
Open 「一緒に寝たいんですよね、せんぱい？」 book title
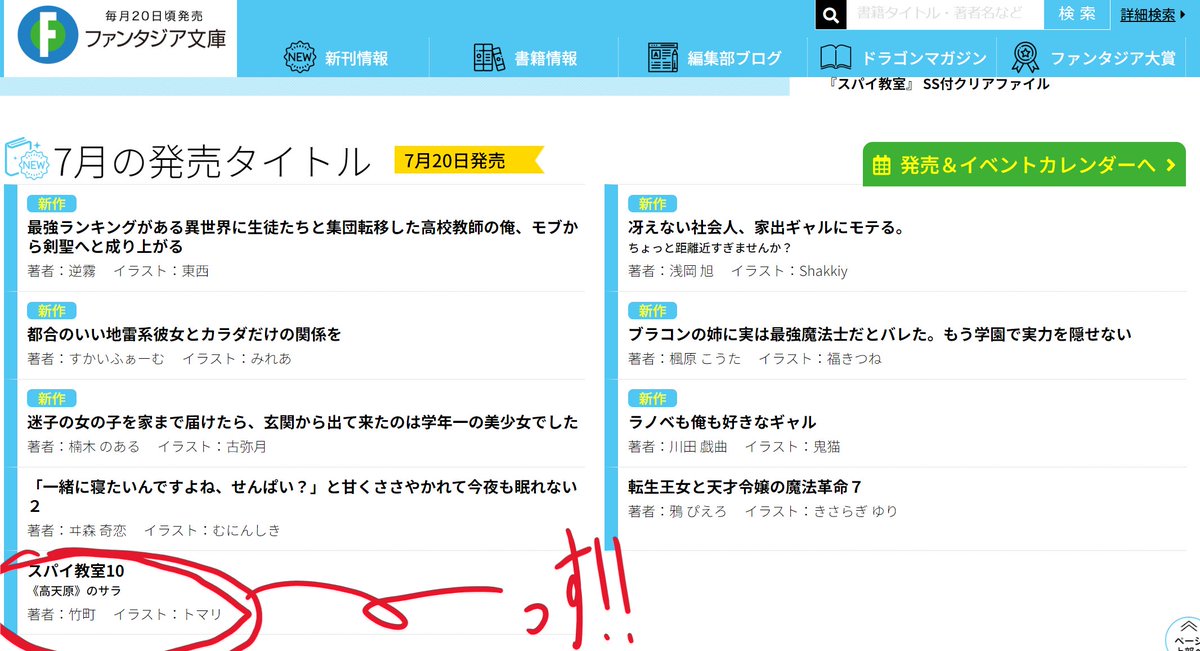click(302, 496)
